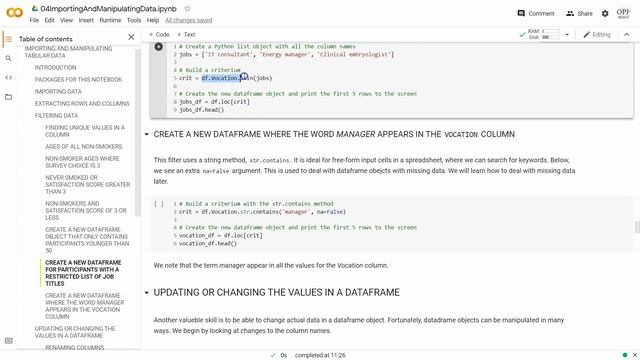Open the Help menu

(x=153, y=20)
